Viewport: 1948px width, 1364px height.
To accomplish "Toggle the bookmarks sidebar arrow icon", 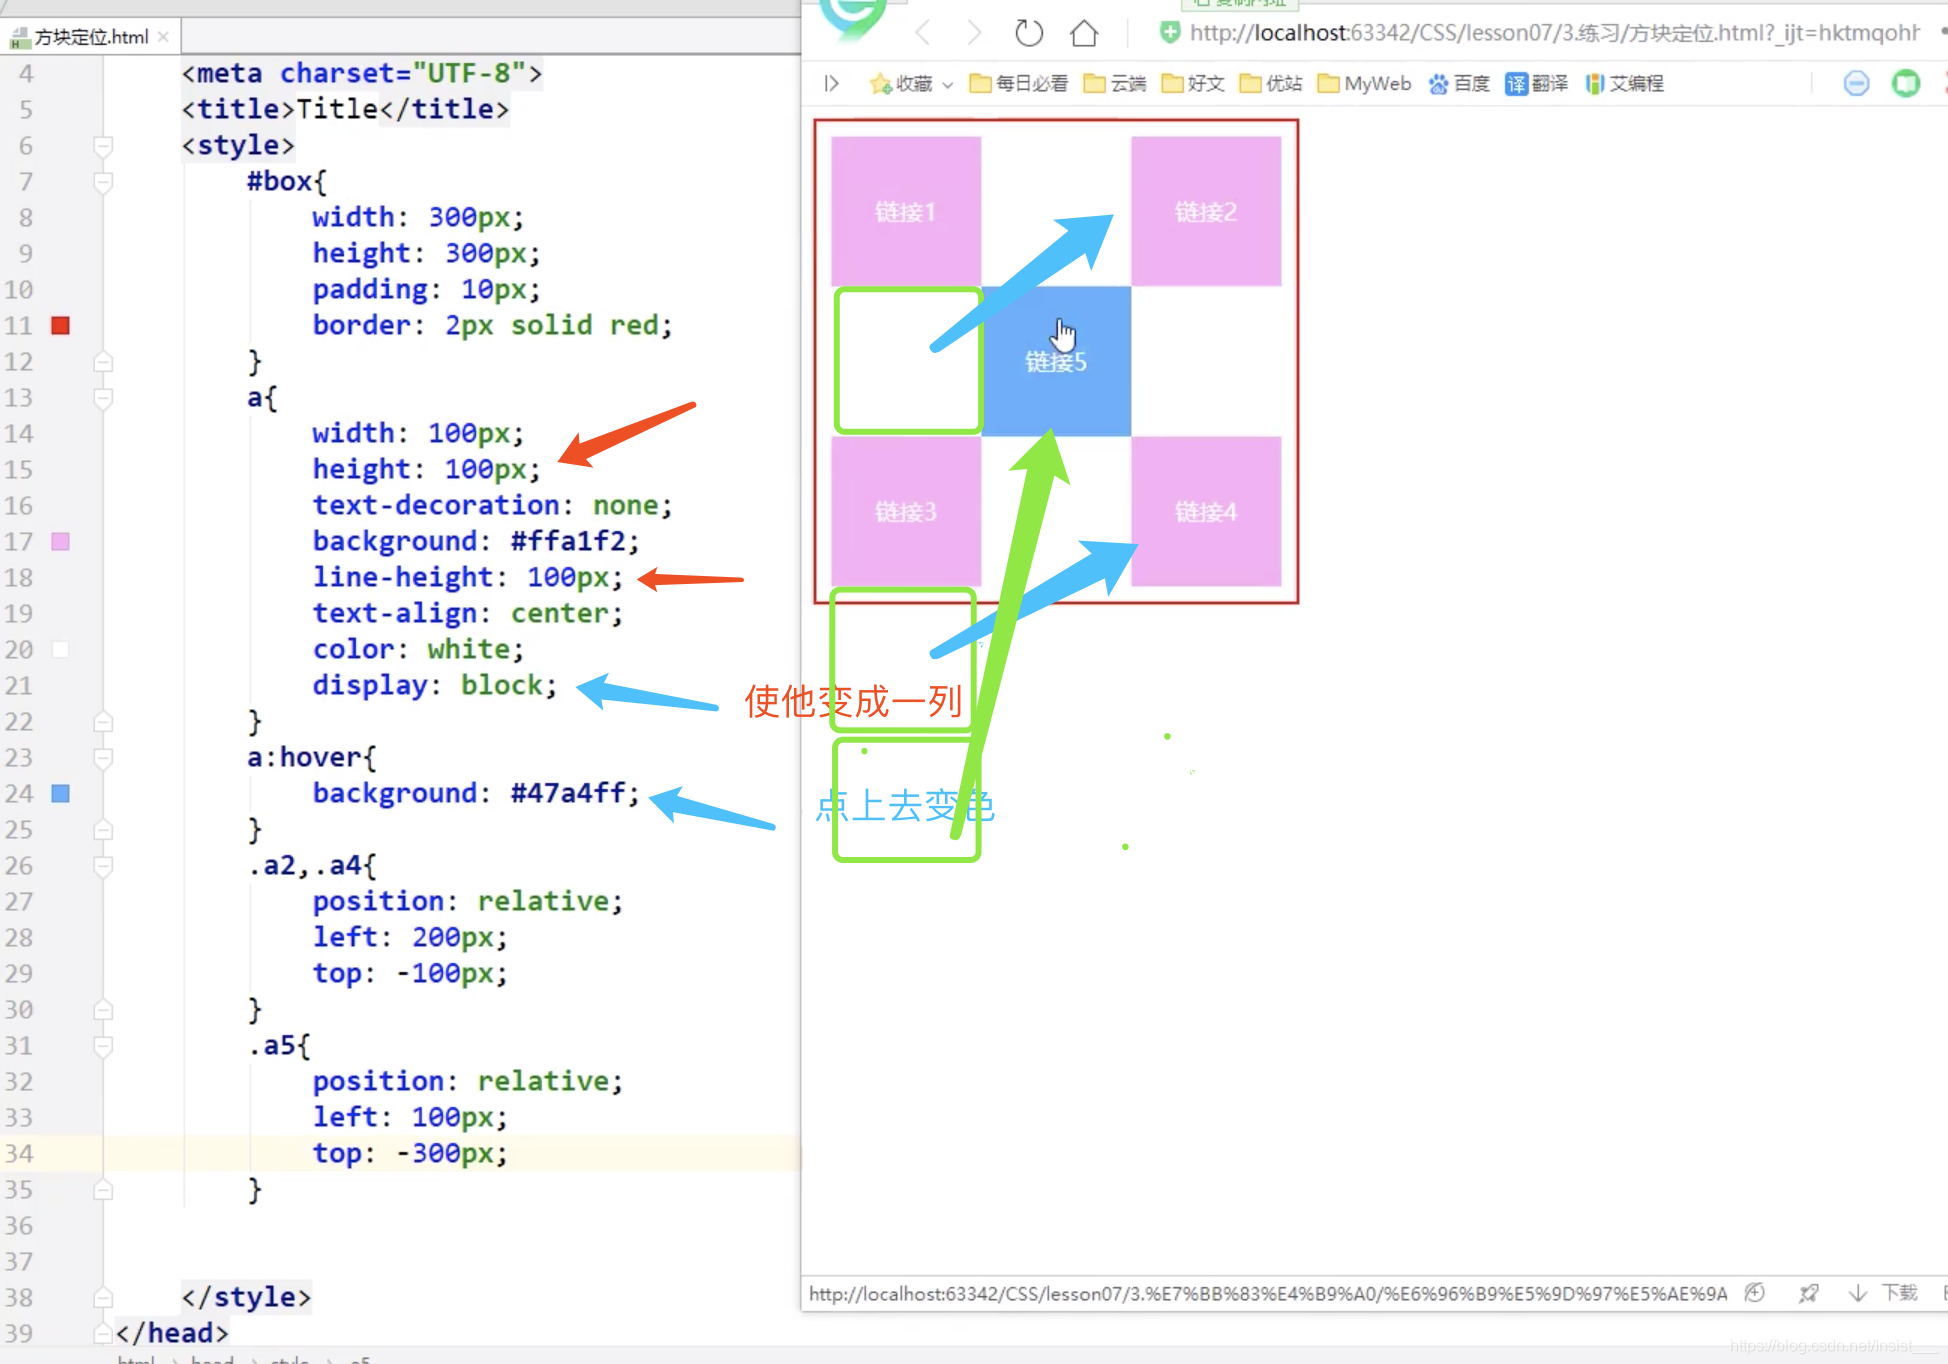I will point(831,83).
